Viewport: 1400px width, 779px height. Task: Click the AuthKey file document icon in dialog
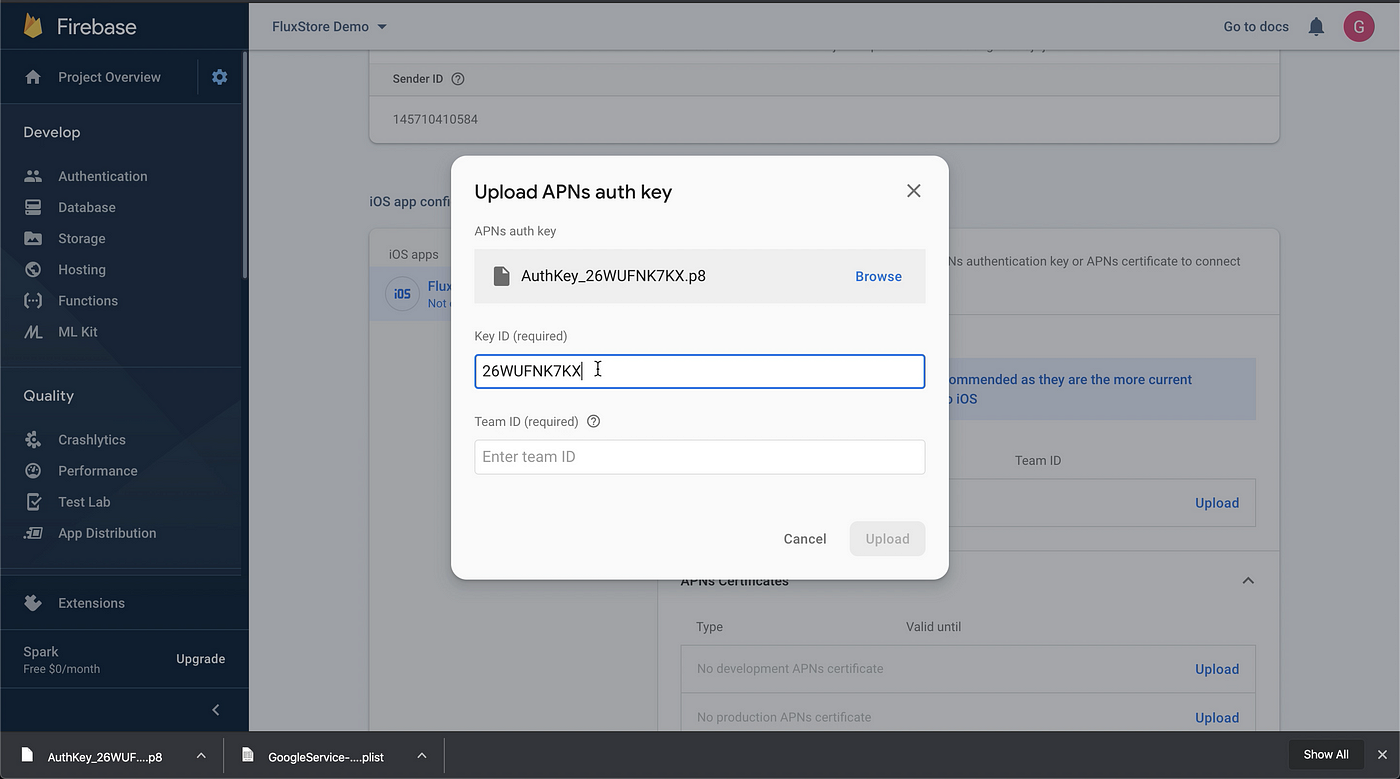[x=501, y=276]
